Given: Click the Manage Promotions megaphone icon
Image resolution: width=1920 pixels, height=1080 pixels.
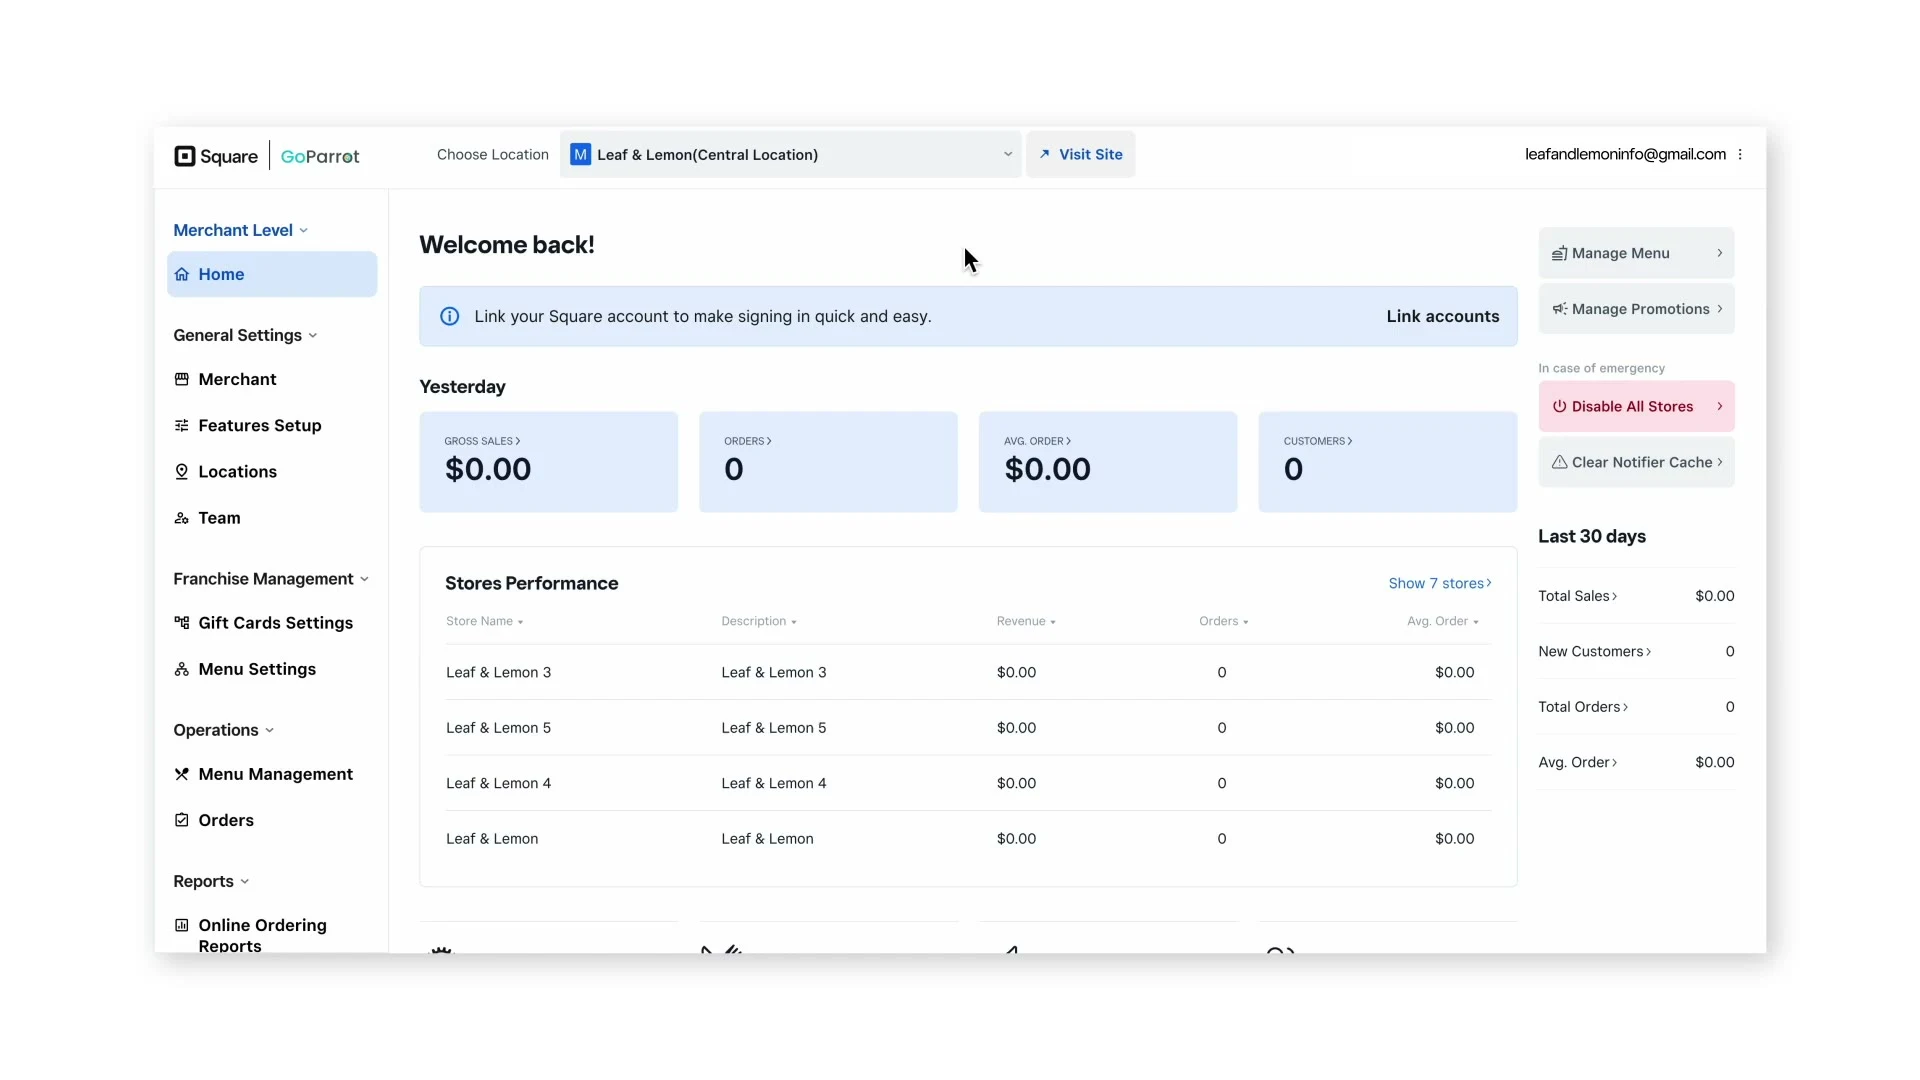Looking at the screenshot, I should (1559, 309).
